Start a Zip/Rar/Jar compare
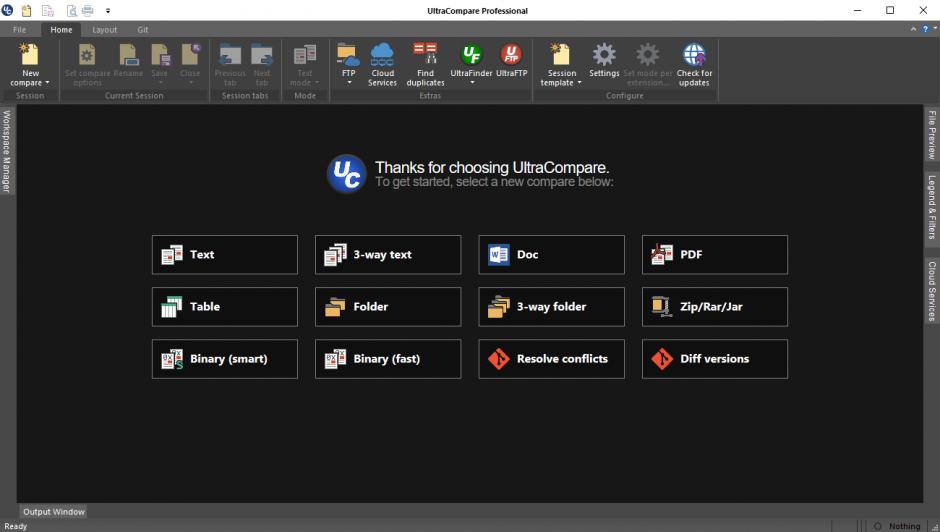Screen dimensions: 940x532 [x=715, y=306]
